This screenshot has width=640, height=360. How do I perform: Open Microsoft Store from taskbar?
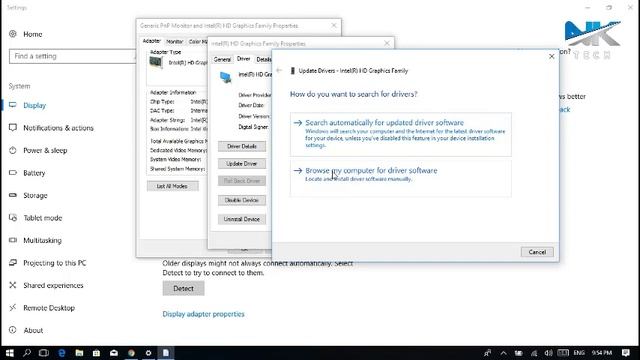(96, 353)
